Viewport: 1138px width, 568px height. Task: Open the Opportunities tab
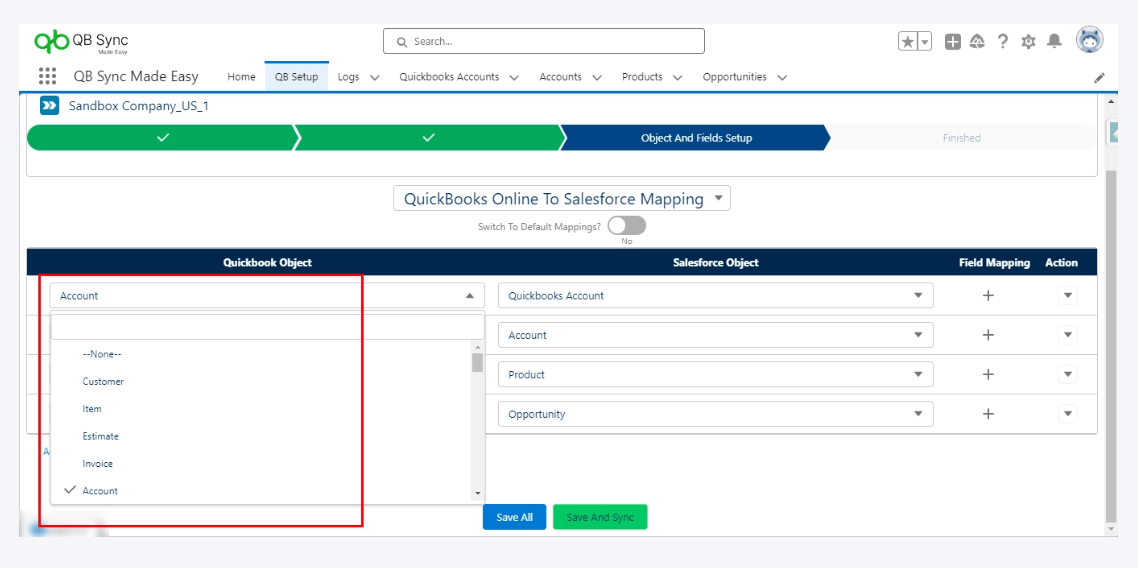click(x=734, y=77)
